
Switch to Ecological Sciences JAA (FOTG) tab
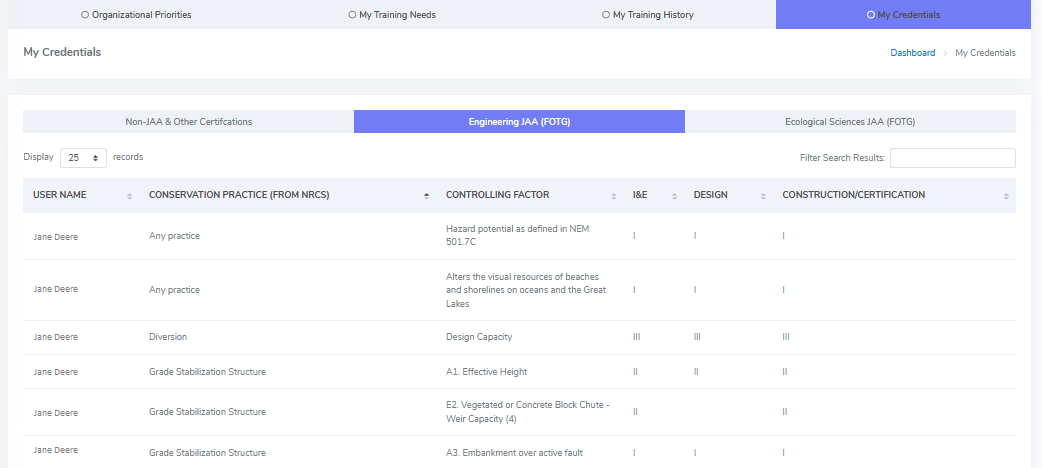pyautogui.click(x=850, y=122)
